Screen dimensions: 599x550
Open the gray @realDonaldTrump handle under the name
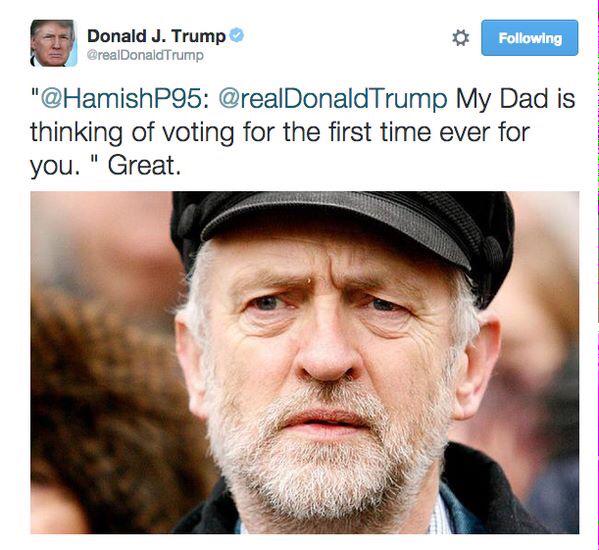(145, 55)
